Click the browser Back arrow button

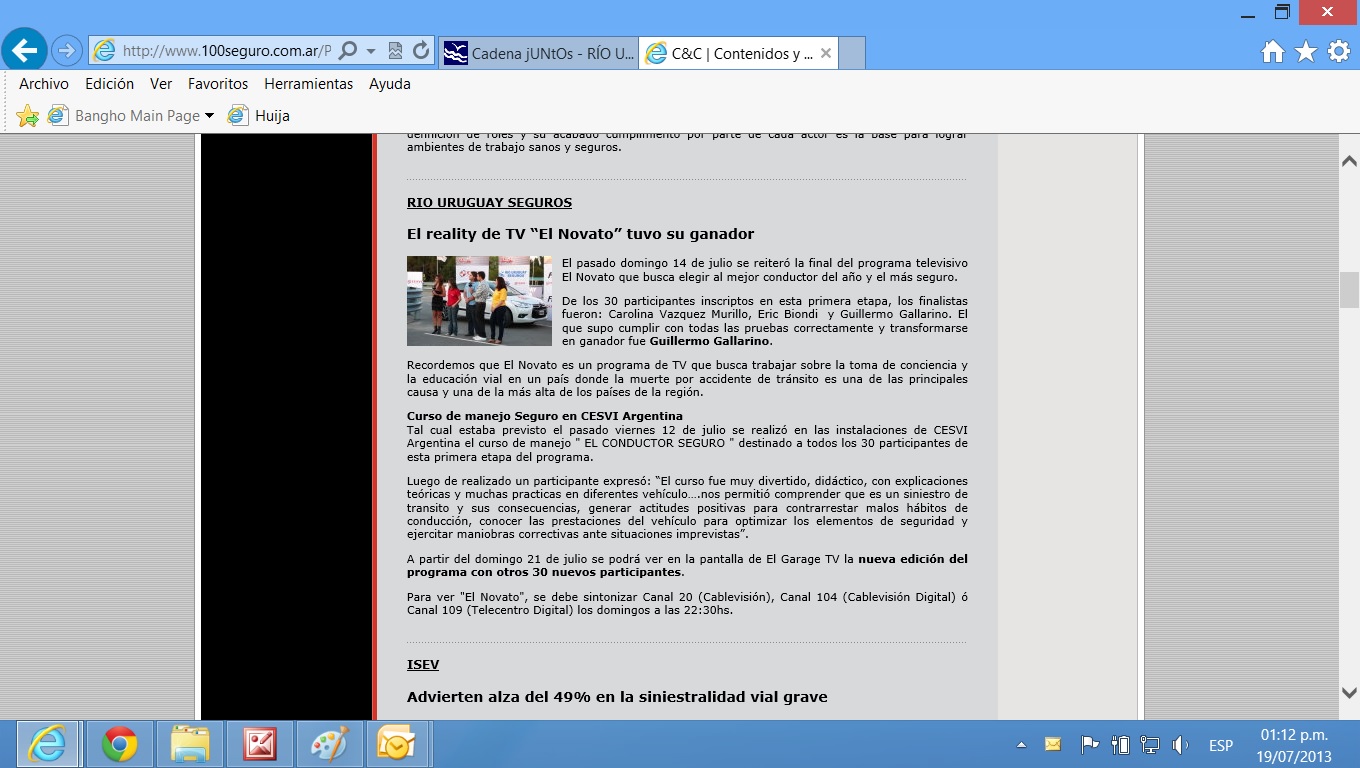tap(24, 49)
